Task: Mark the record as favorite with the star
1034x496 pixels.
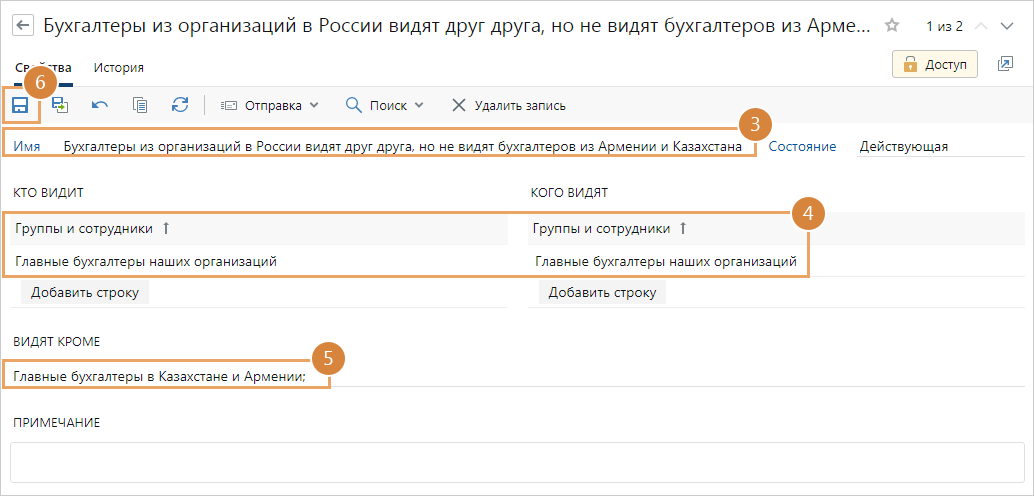Action: tap(892, 26)
